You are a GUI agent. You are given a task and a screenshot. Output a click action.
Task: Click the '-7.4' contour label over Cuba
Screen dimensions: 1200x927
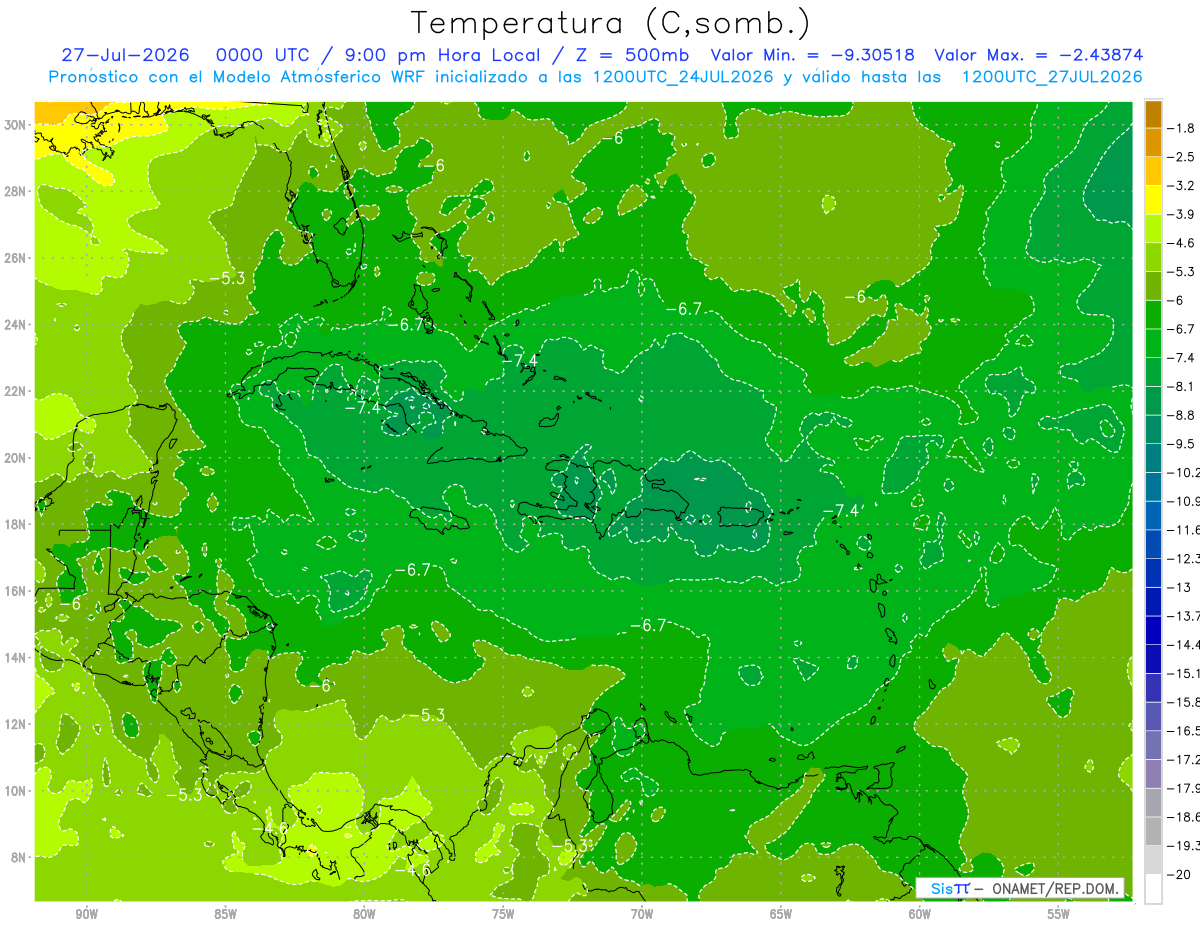click(362, 408)
